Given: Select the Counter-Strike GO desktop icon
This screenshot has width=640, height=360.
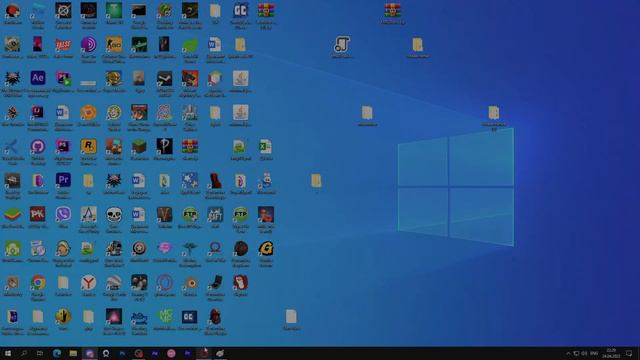Looking at the screenshot, I should coord(113,44).
